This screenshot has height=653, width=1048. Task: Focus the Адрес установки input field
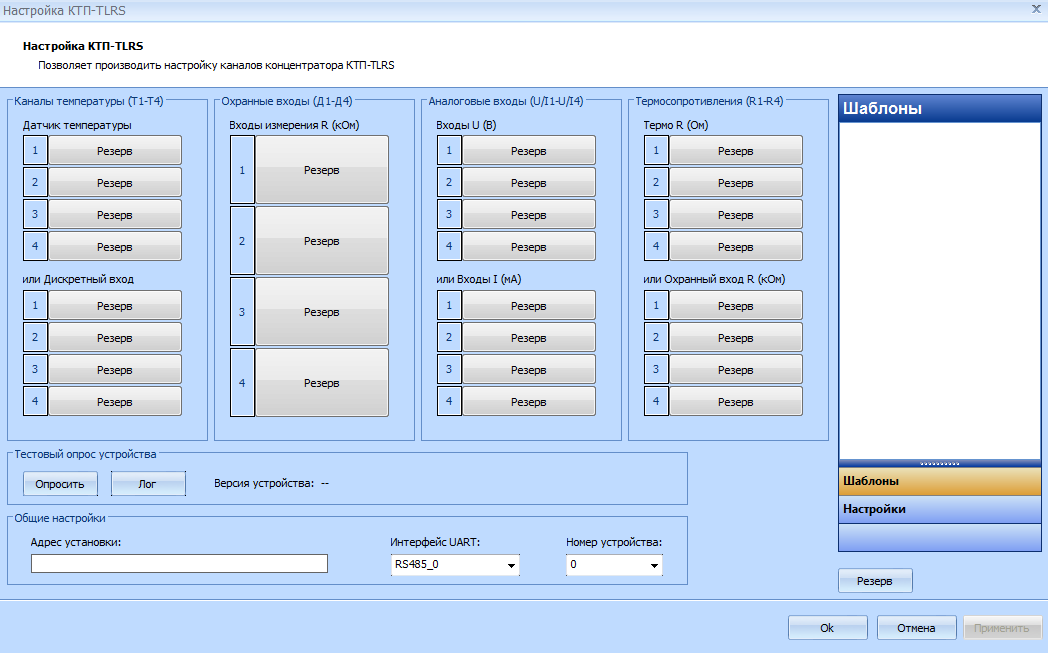point(179,563)
